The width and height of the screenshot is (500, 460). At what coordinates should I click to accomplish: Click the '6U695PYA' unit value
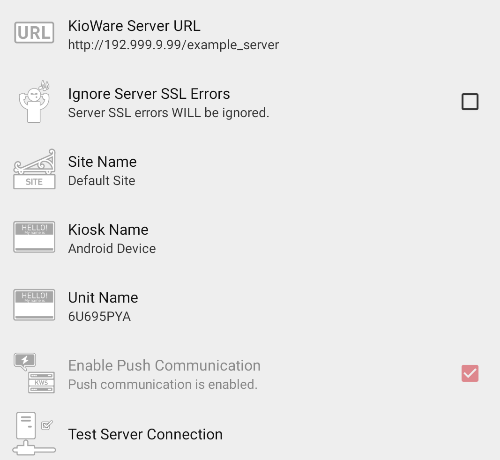(x=99, y=317)
